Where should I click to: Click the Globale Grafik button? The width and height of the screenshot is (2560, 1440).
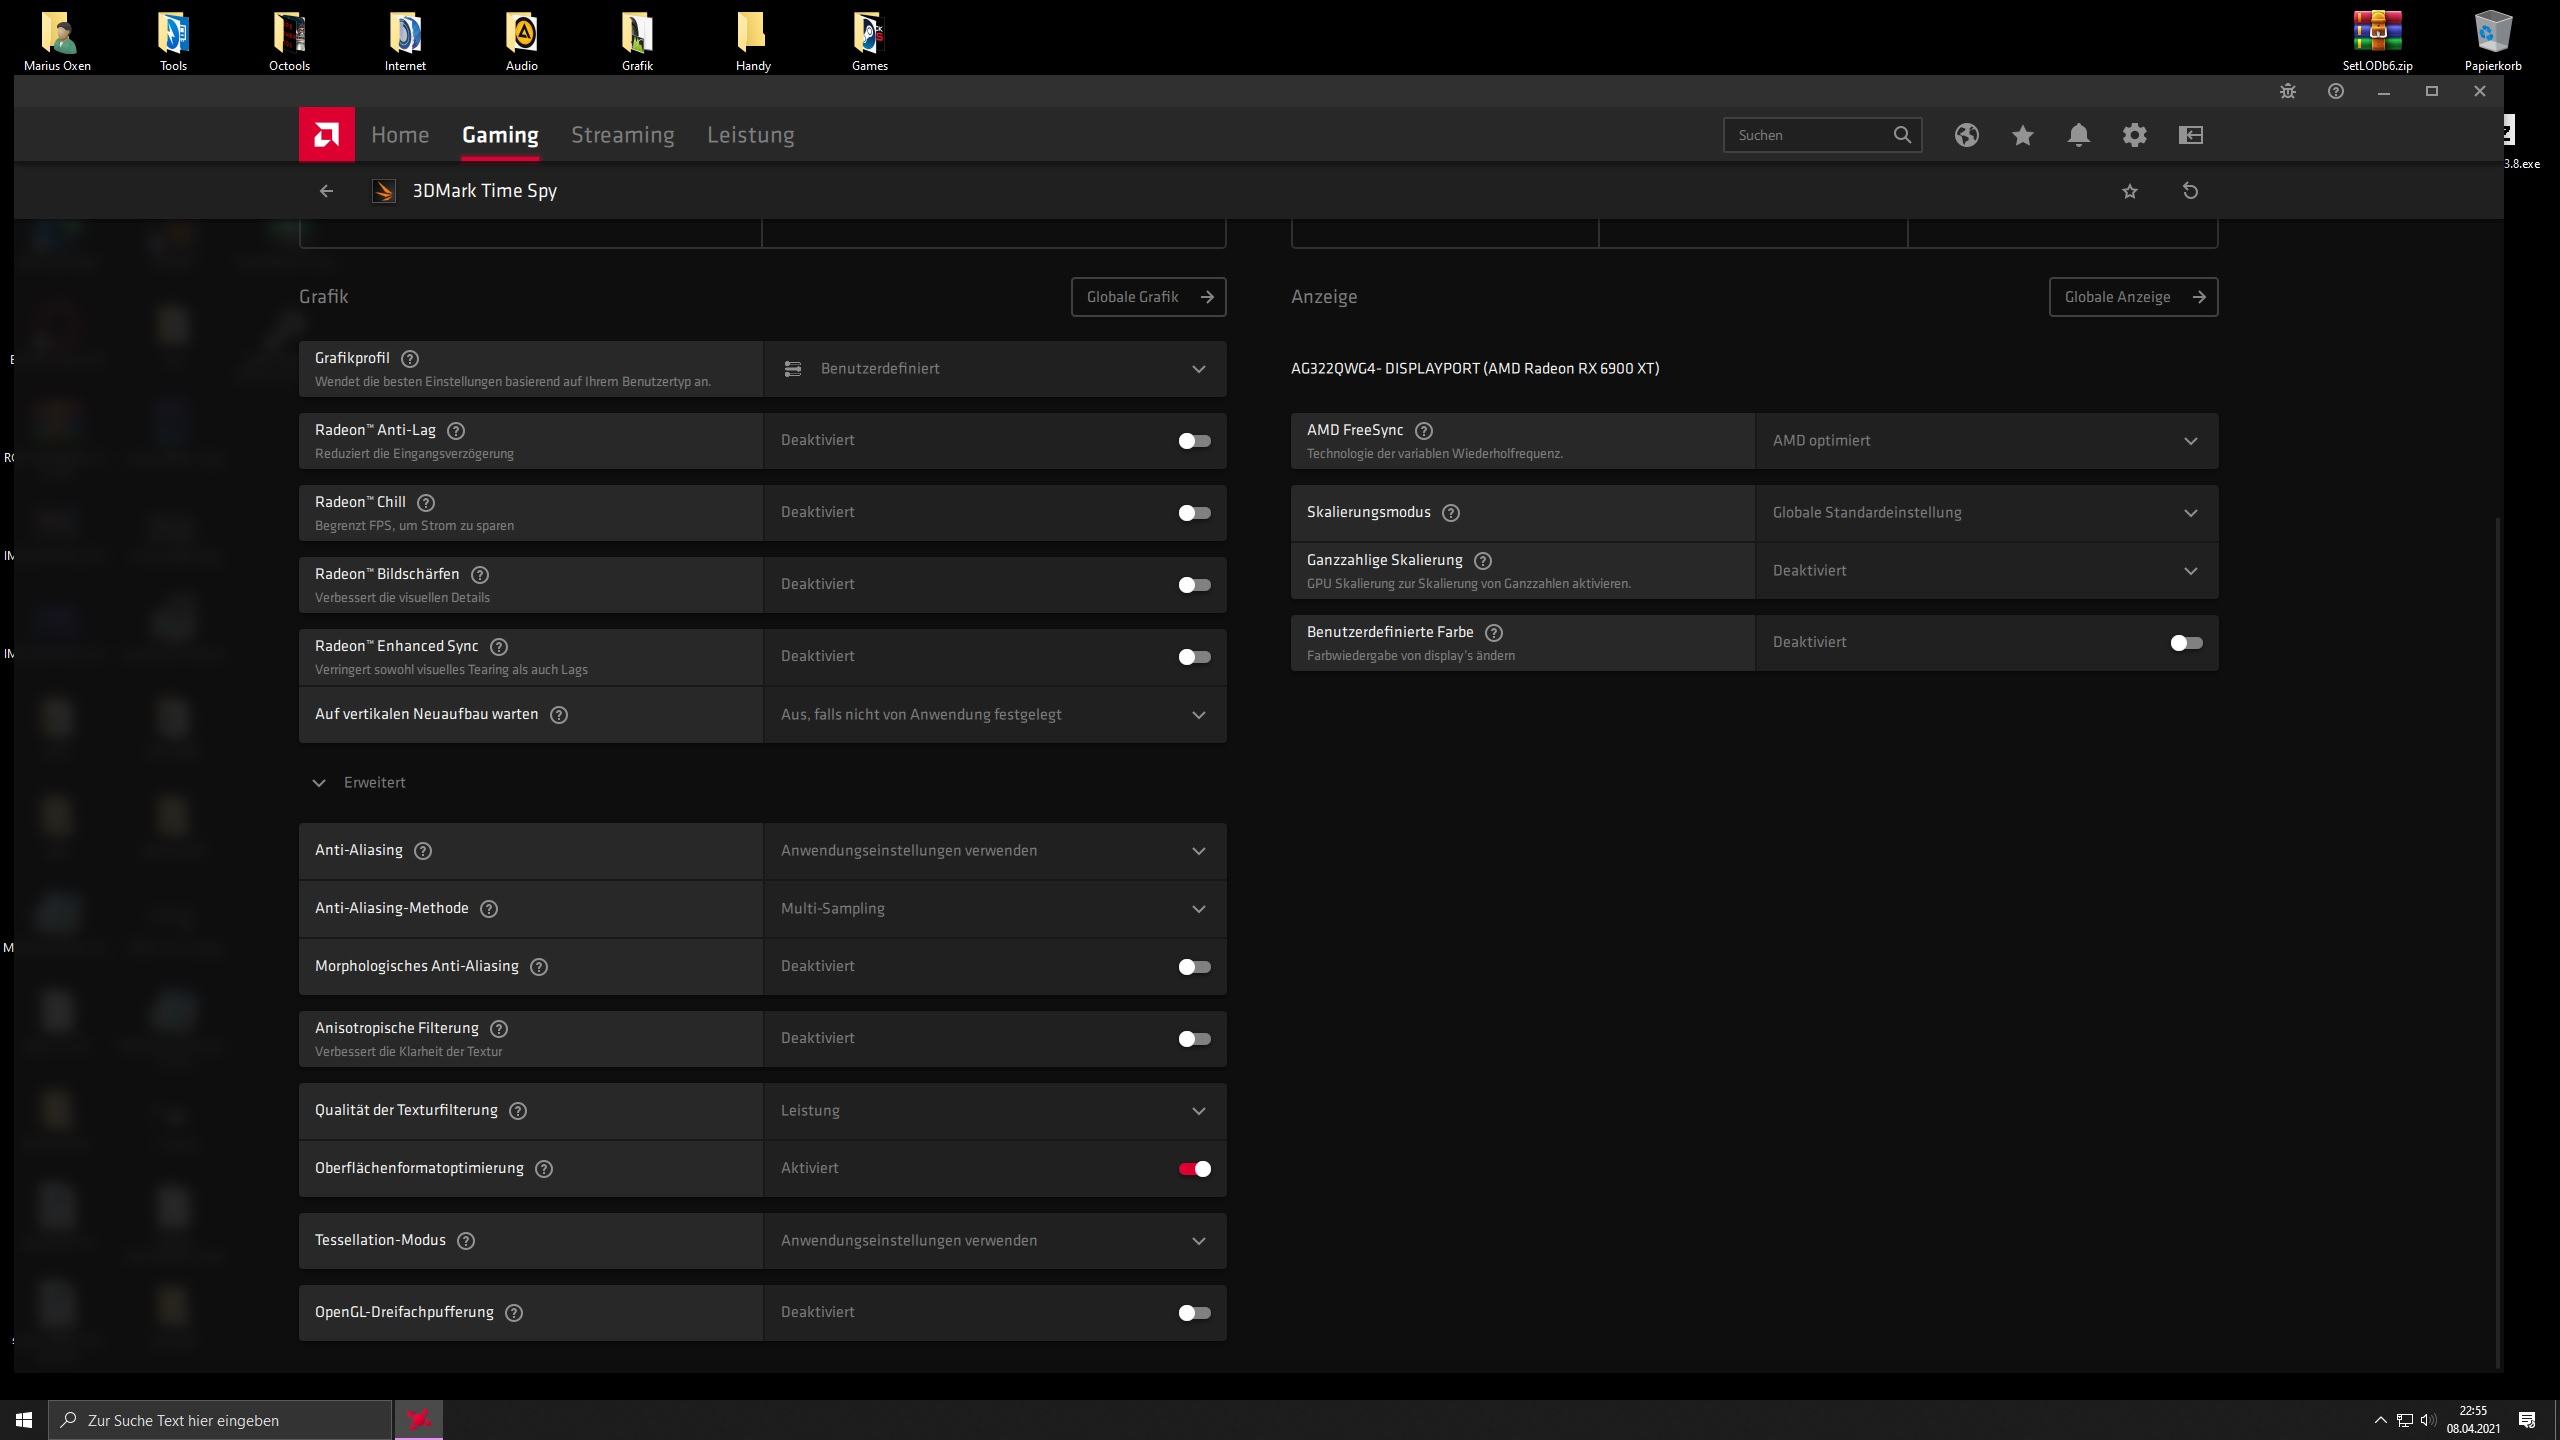1149,297
